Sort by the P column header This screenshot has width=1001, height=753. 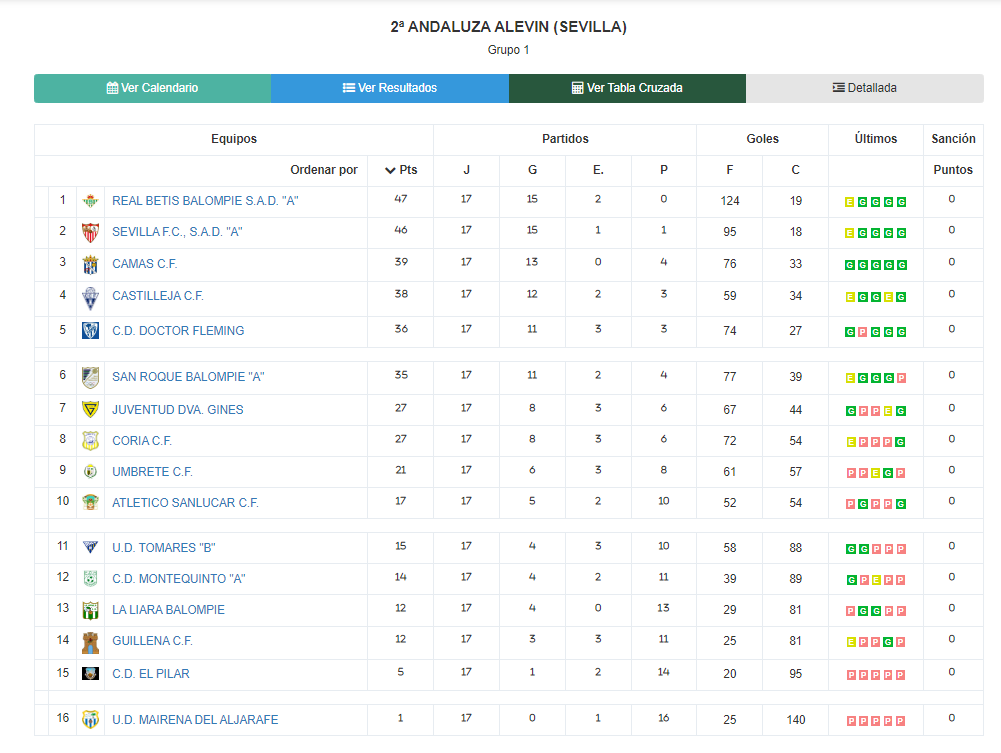coord(664,170)
